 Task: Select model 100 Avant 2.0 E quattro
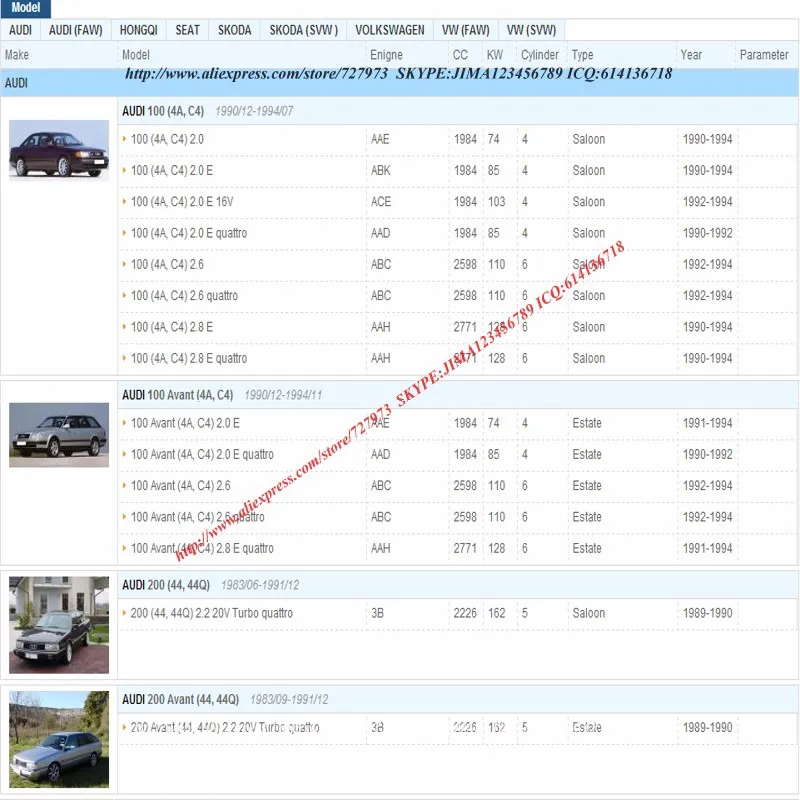pyautogui.click(x=202, y=455)
